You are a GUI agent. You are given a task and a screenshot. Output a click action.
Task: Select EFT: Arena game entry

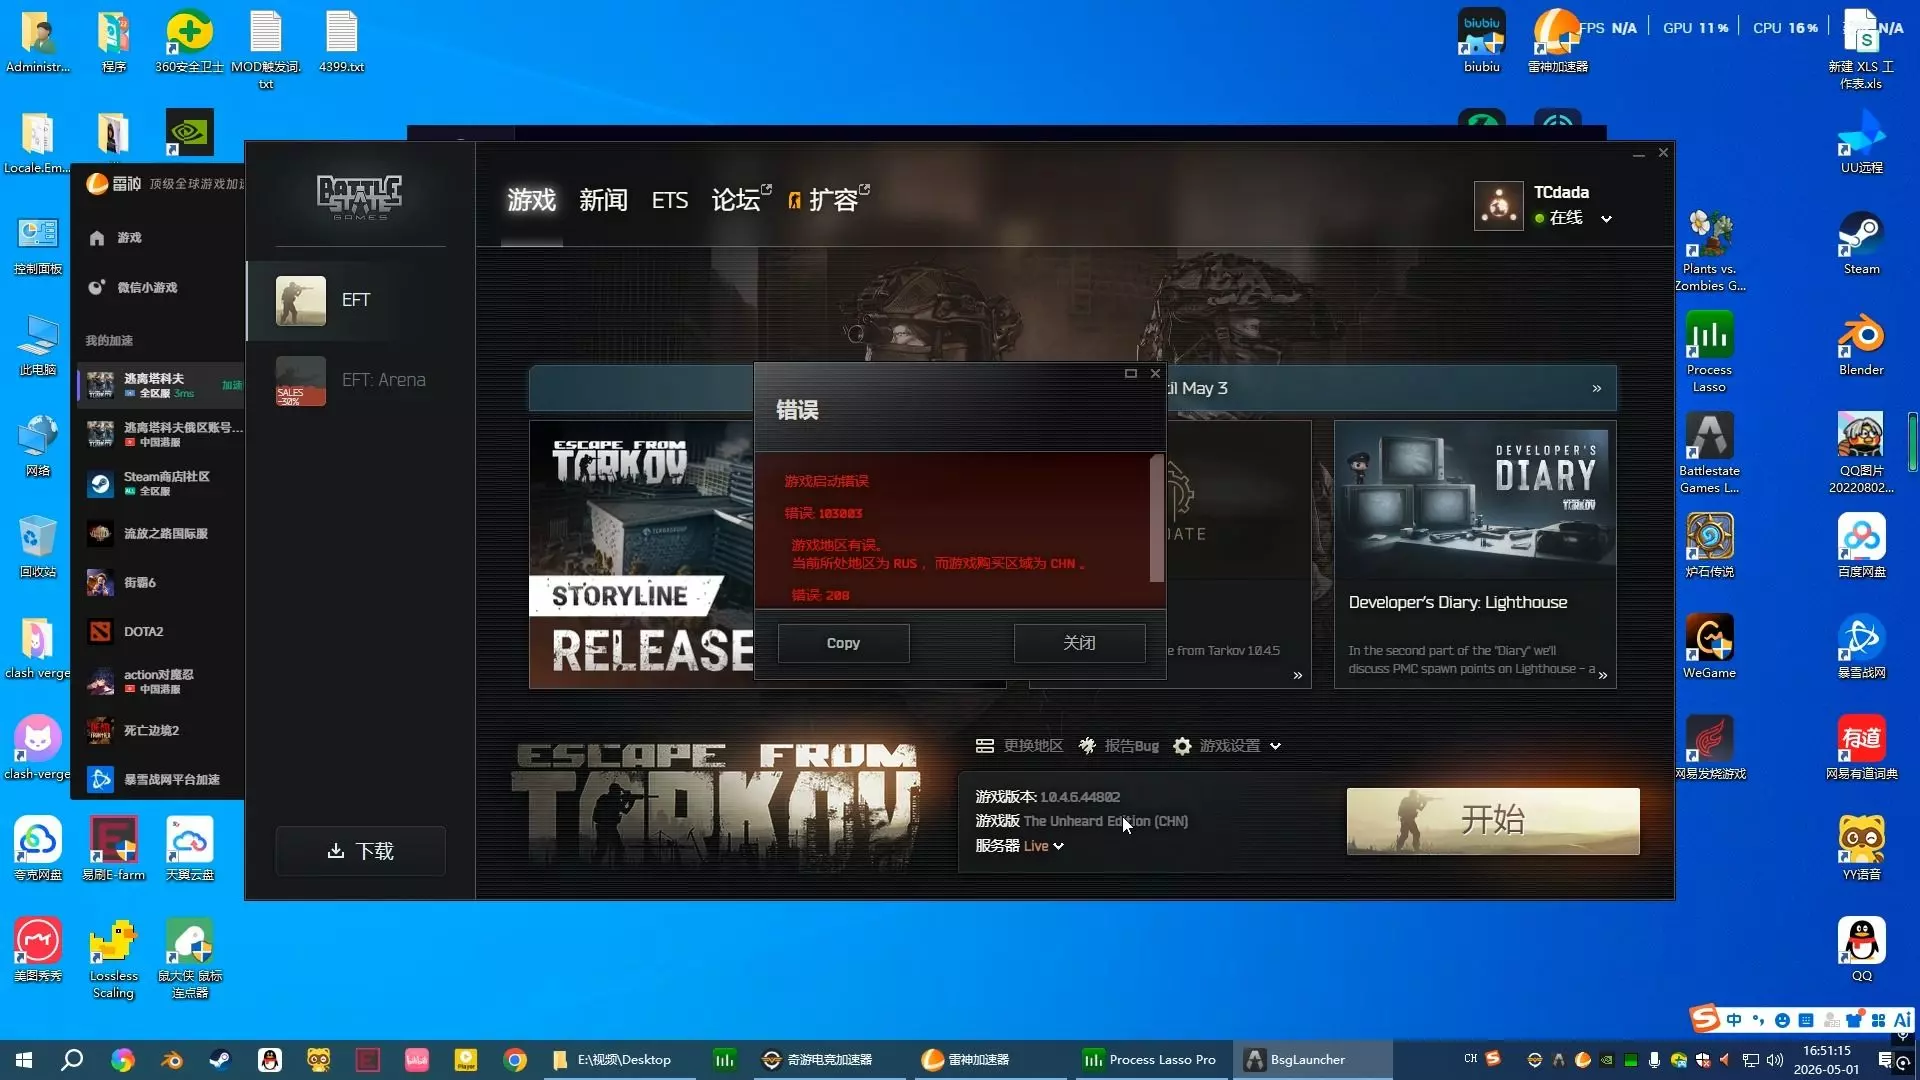point(360,381)
